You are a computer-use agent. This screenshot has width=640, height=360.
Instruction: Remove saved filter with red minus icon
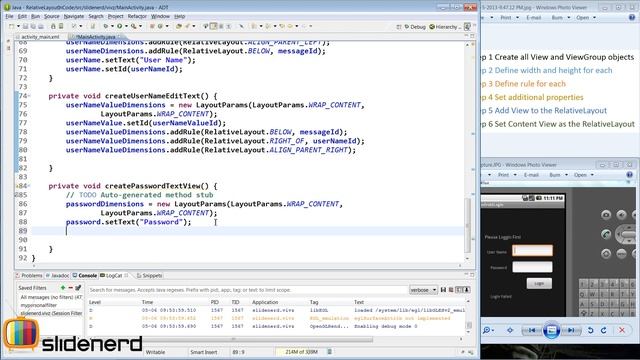coord(70,288)
